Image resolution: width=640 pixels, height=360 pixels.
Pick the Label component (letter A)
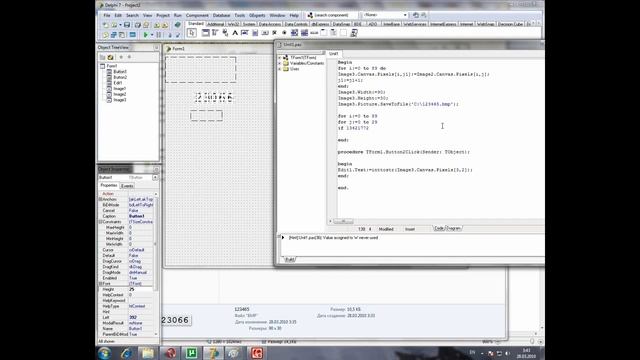235,33
